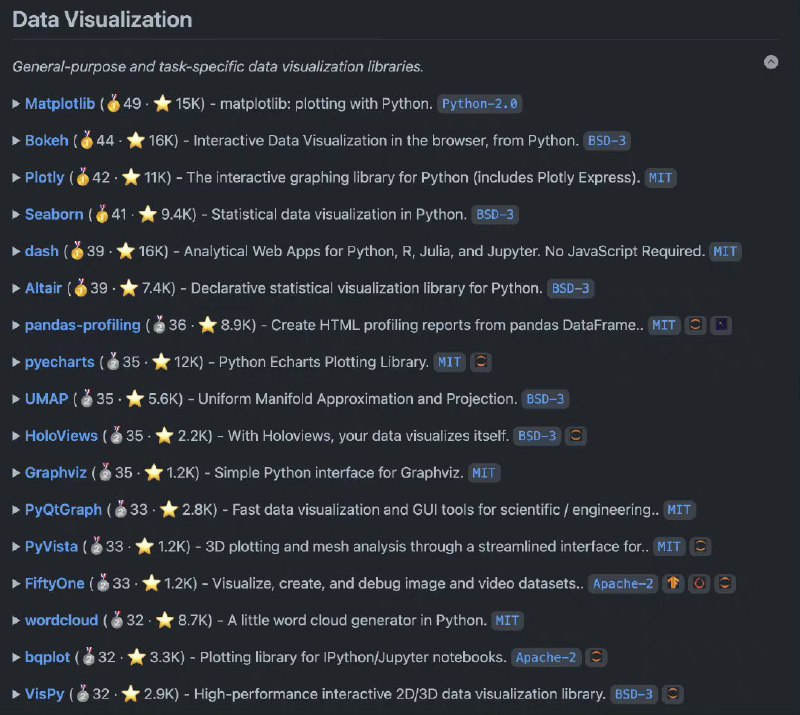Image resolution: width=800 pixels, height=715 pixels.
Task: Open the pyecharts project link
Action: pyautogui.click(x=60, y=362)
